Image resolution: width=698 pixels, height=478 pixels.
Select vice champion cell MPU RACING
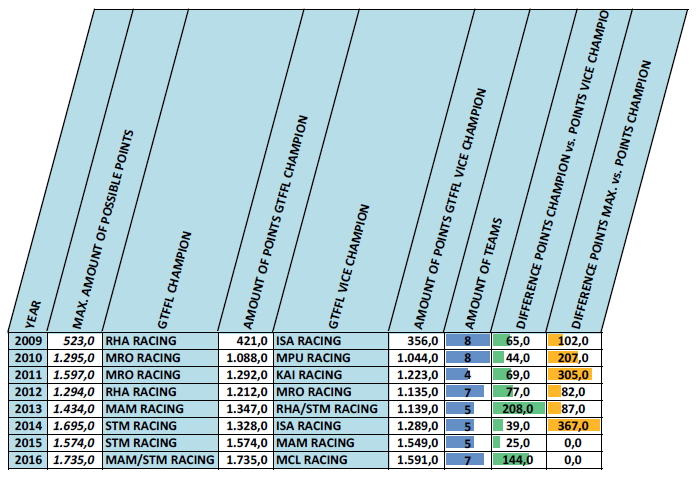click(x=331, y=358)
